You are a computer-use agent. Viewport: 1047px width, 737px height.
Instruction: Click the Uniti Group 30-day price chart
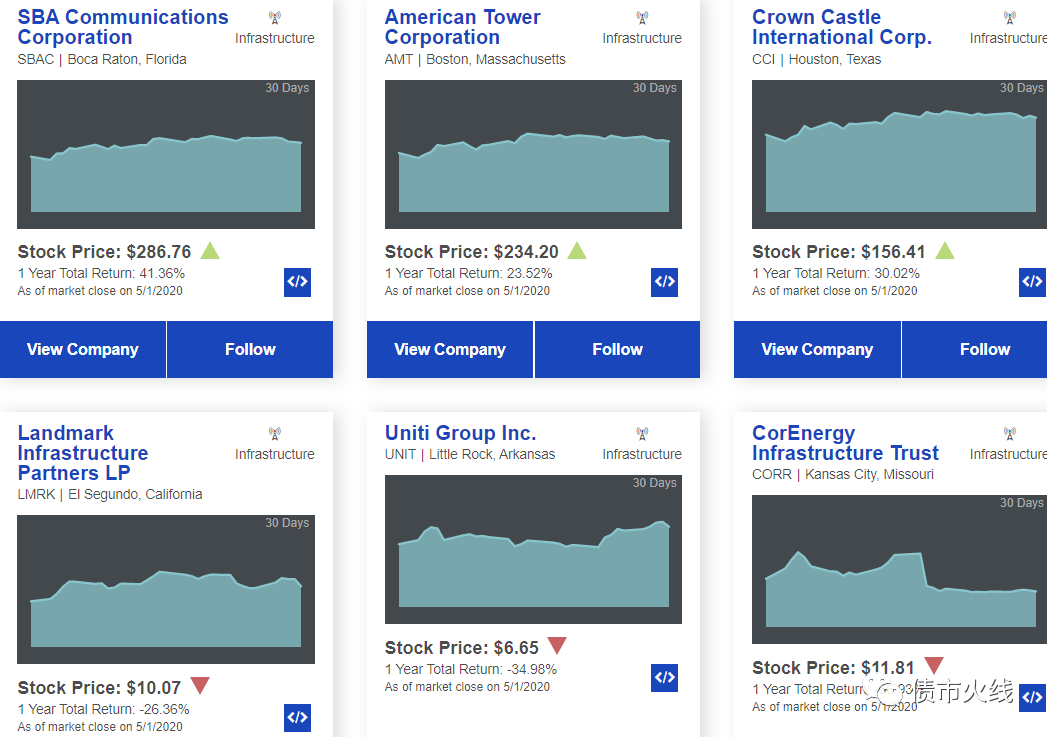pyautogui.click(x=533, y=549)
